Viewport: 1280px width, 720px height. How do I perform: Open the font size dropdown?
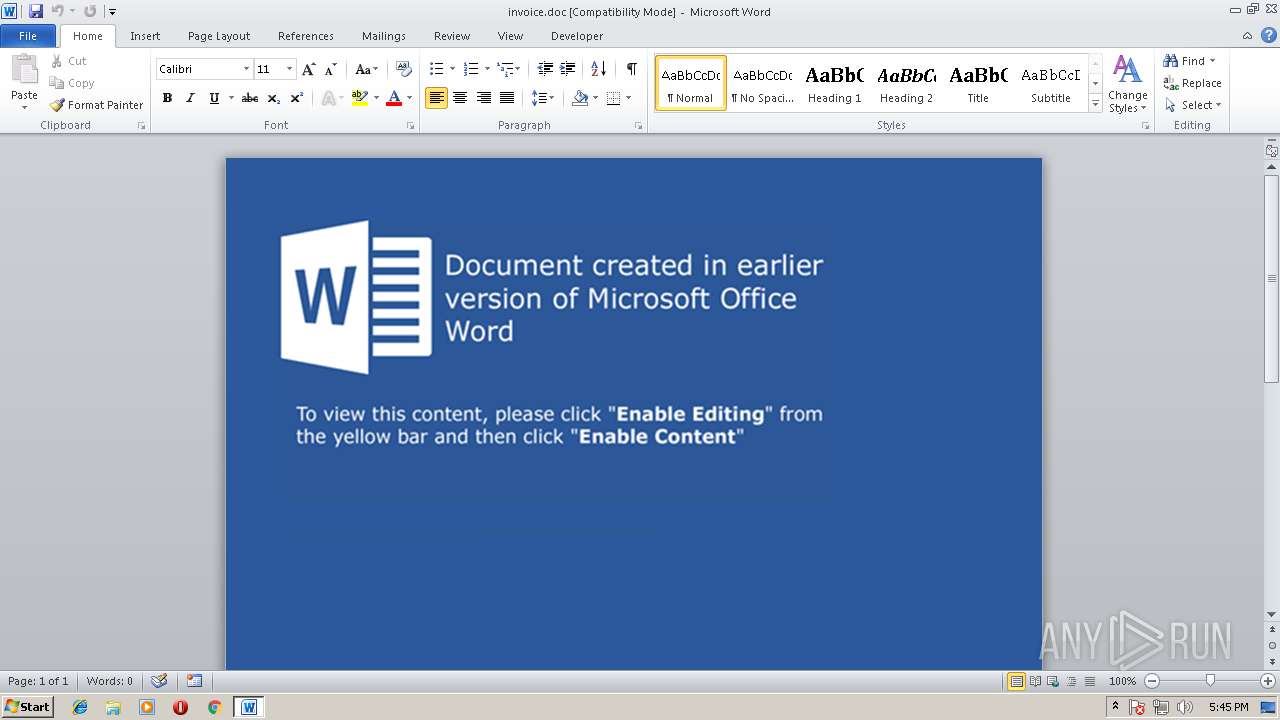[x=290, y=69]
